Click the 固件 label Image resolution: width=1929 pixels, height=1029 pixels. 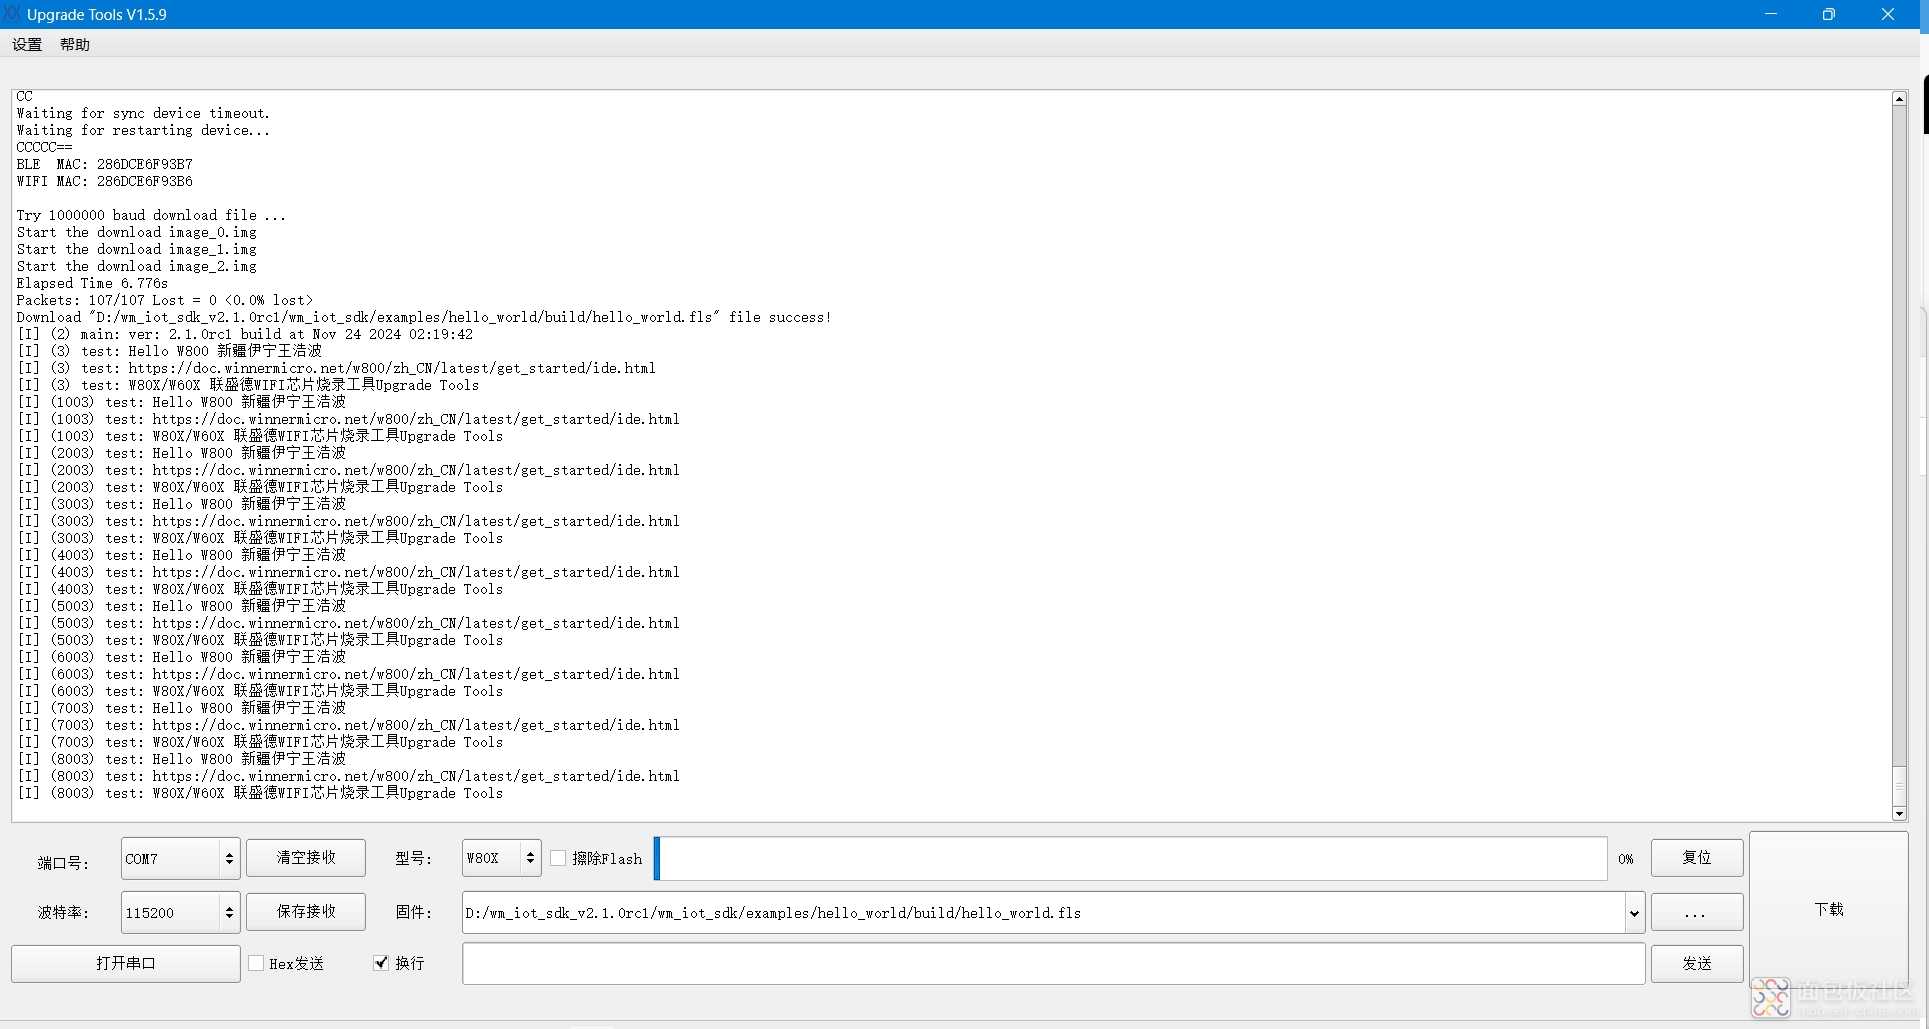pos(413,912)
